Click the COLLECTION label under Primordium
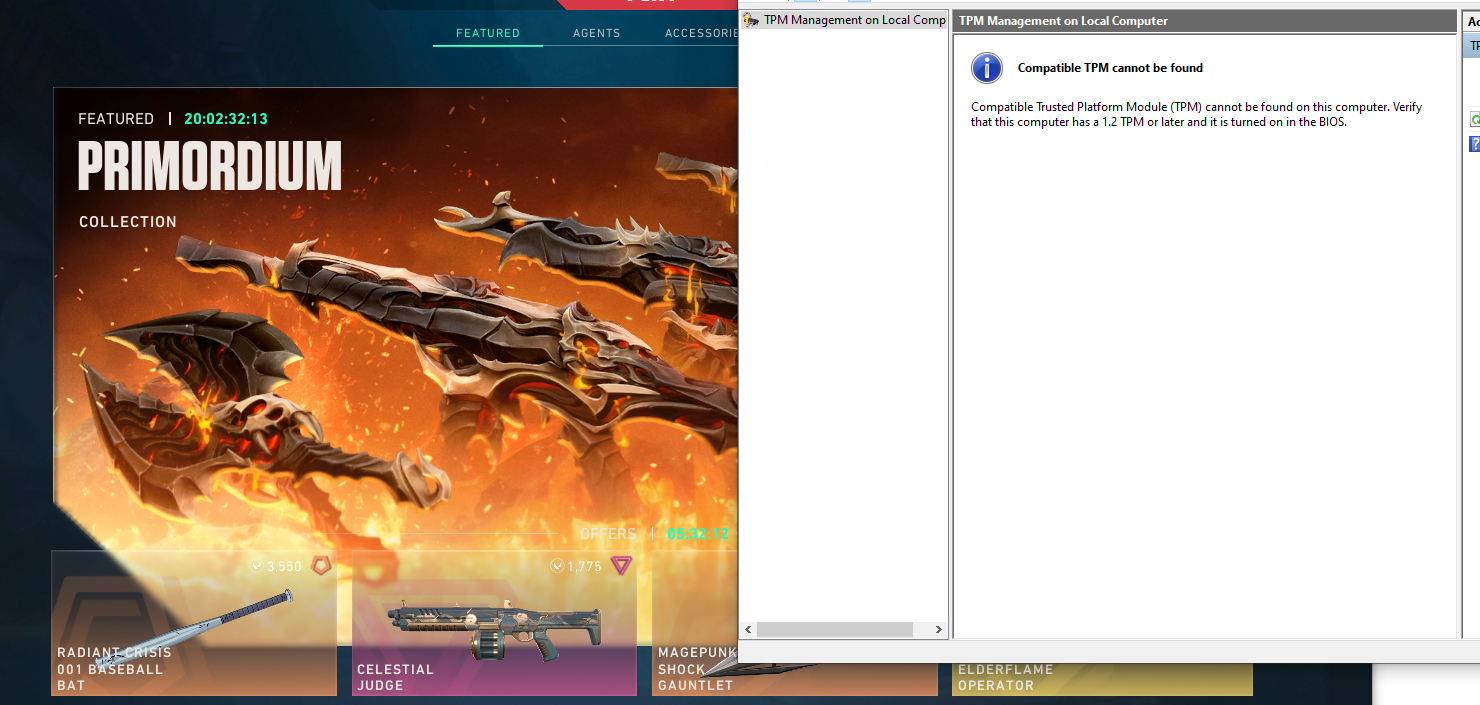Viewport: 1480px width, 705px height. [x=128, y=222]
